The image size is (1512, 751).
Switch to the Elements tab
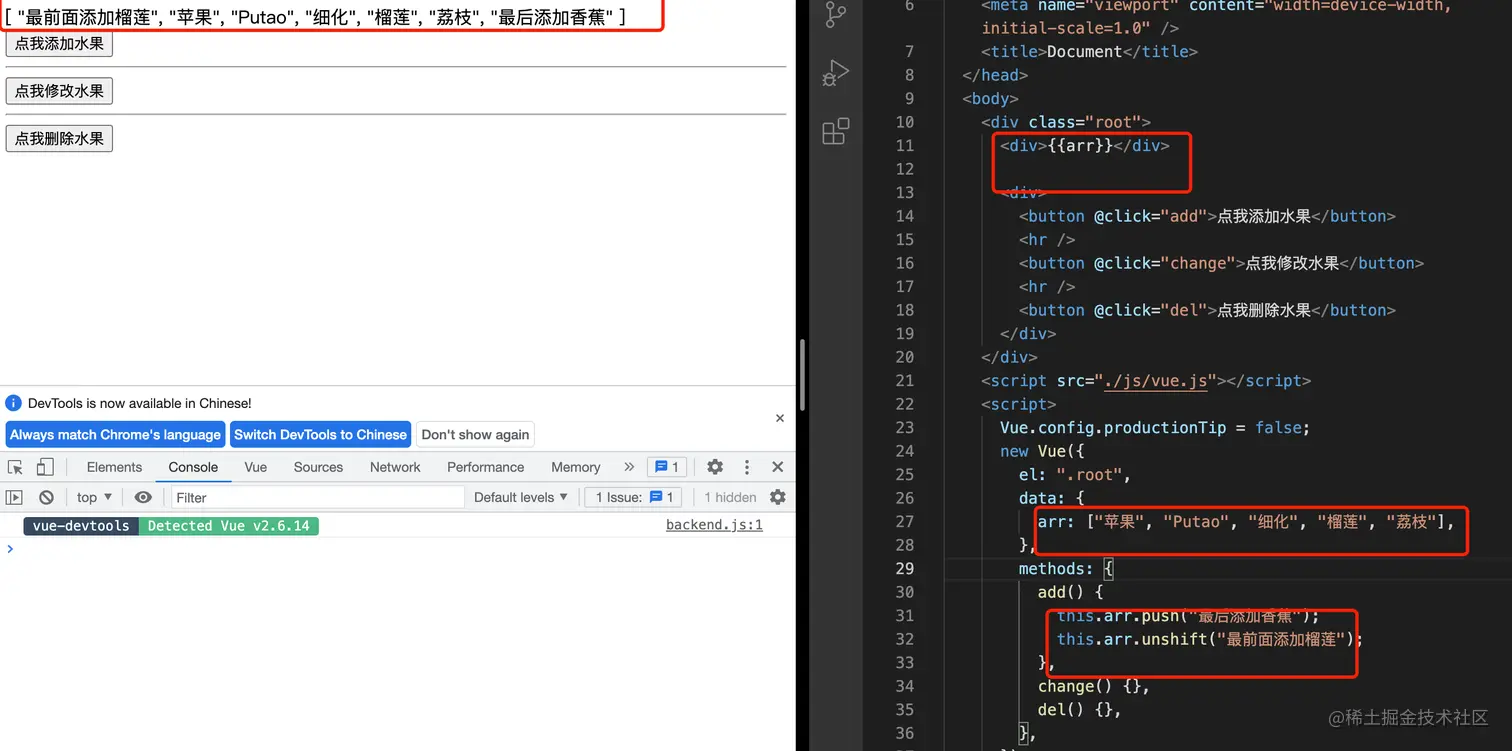point(114,467)
